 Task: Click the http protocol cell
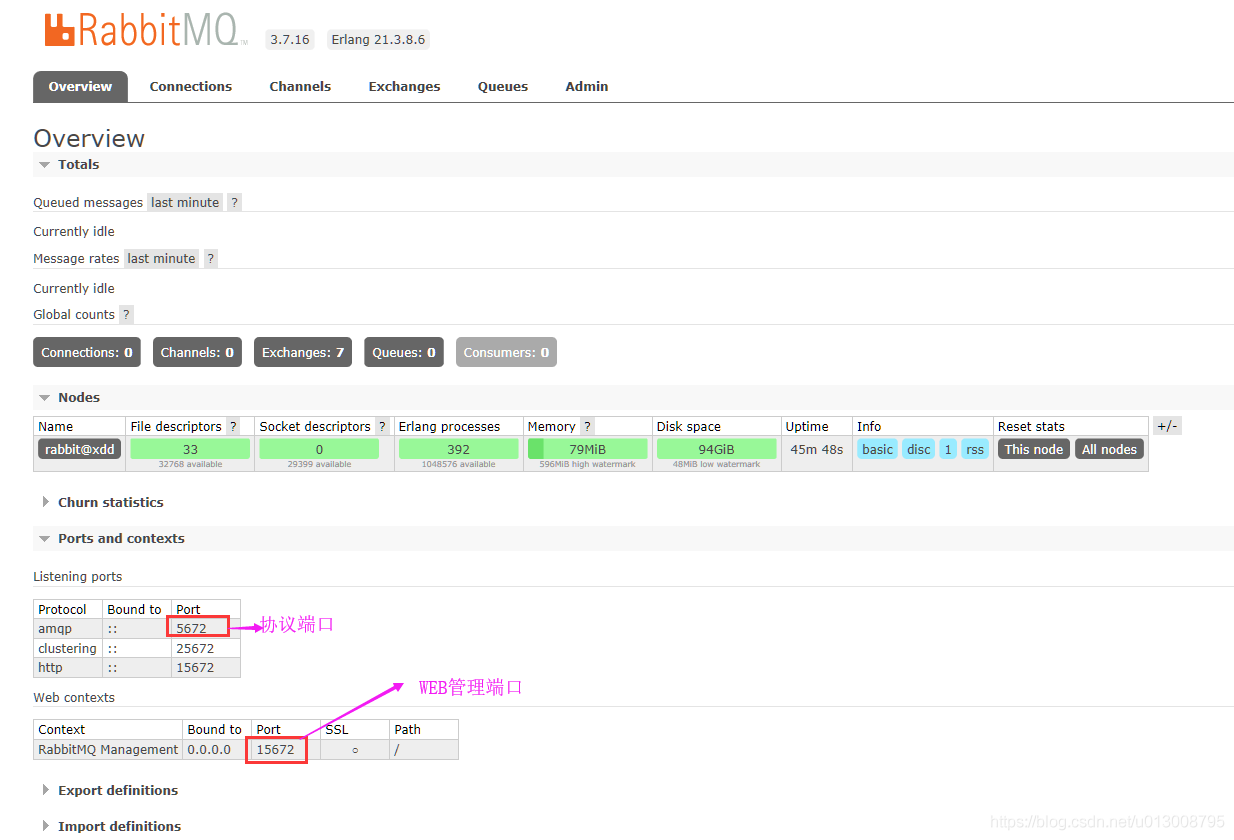coord(68,667)
